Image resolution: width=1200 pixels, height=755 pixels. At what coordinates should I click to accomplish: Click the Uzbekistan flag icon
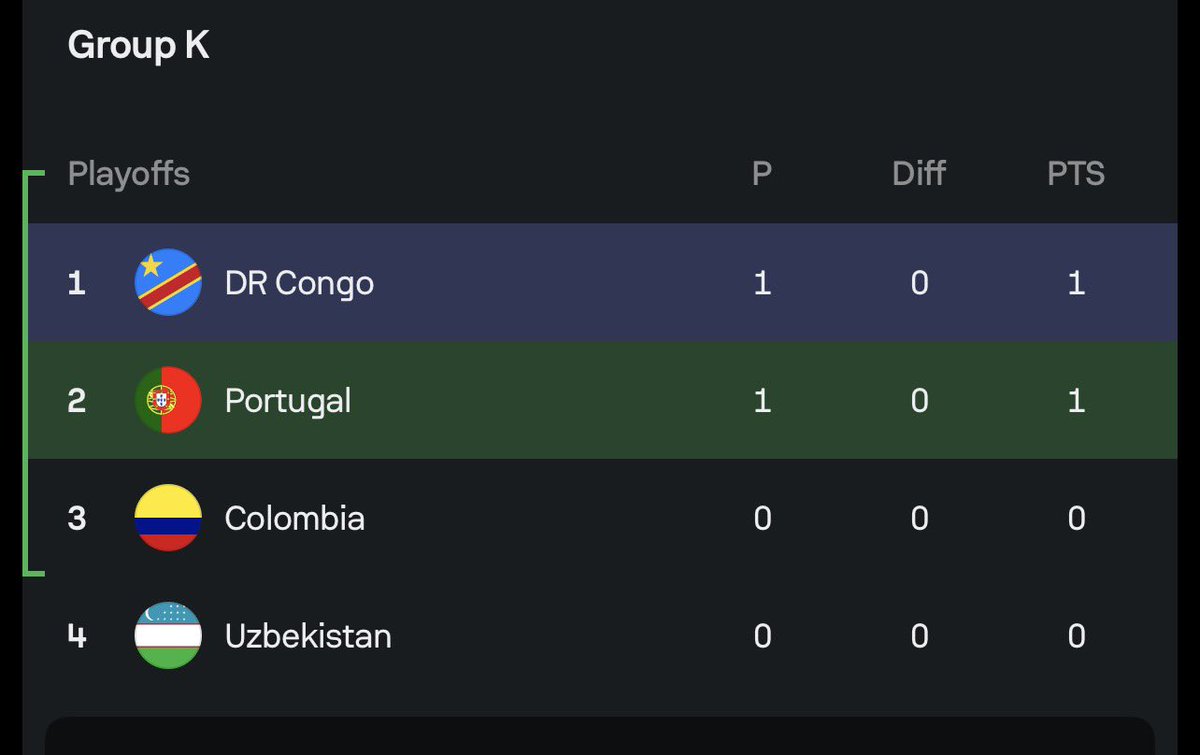coord(168,636)
